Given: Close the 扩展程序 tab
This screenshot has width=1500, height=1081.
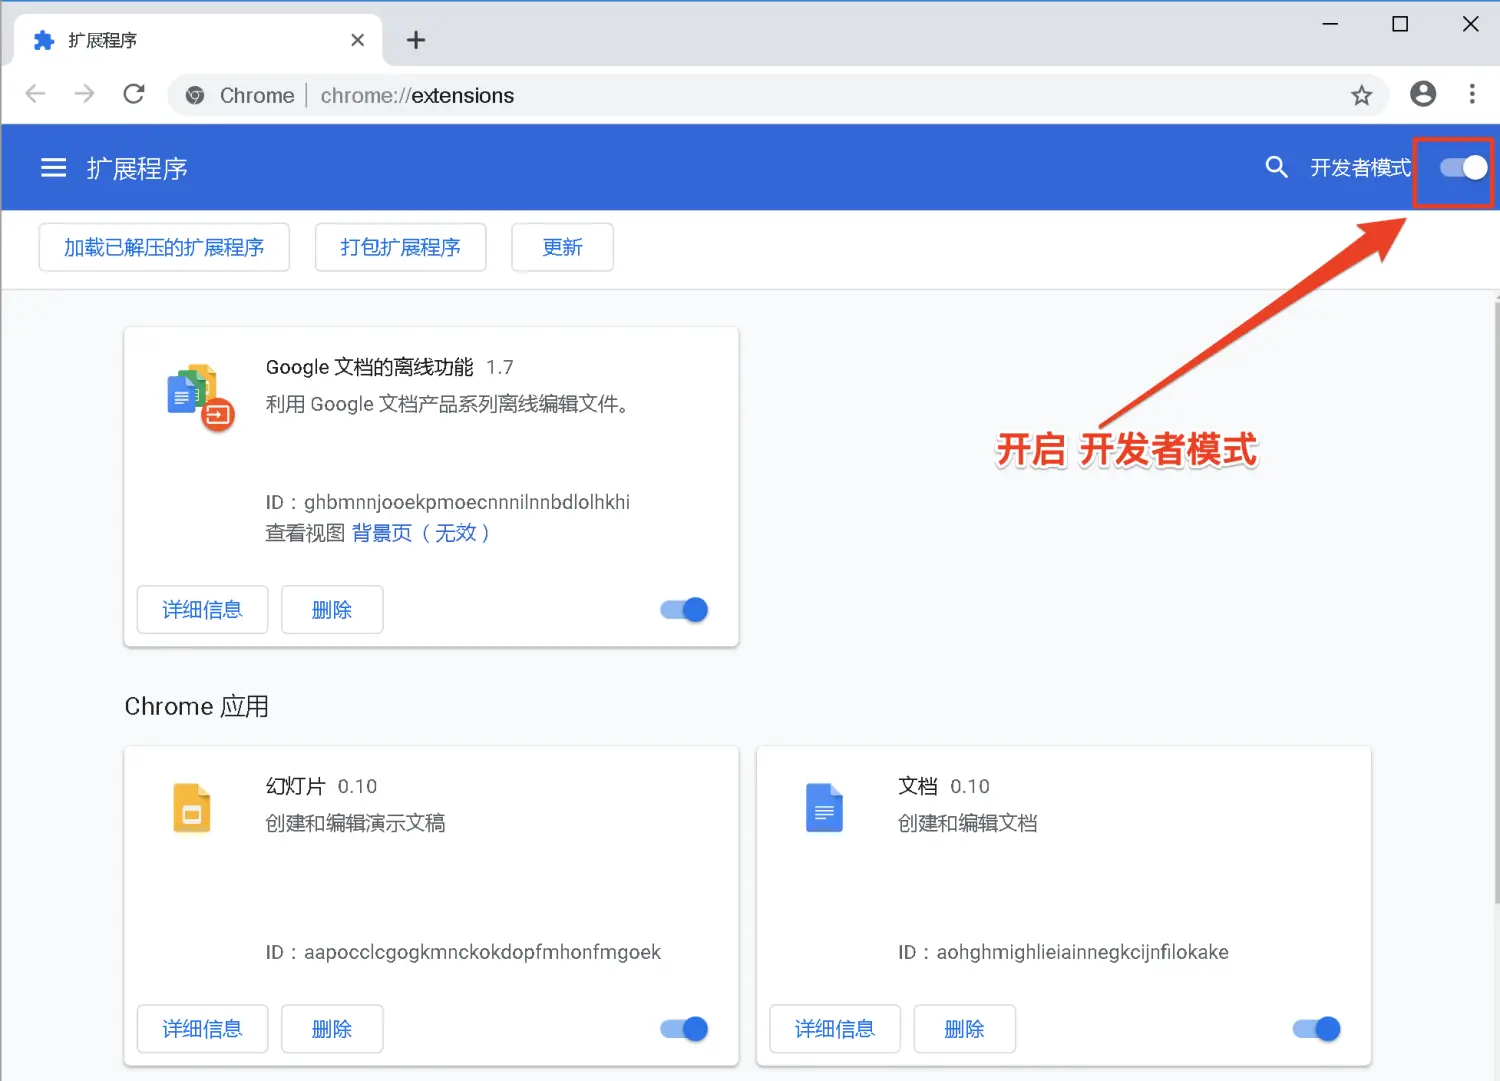Looking at the screenshot, I should [357, 40].
